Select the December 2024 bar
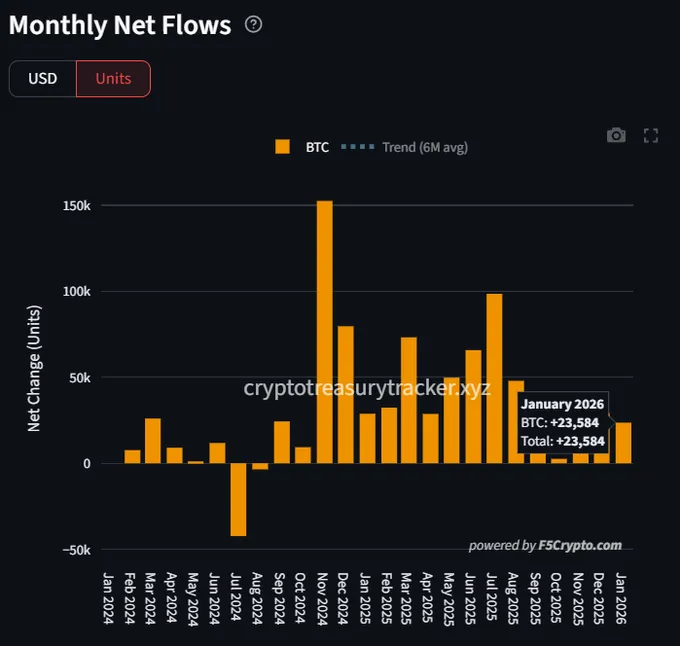680x646 pixels. (346, 394)
